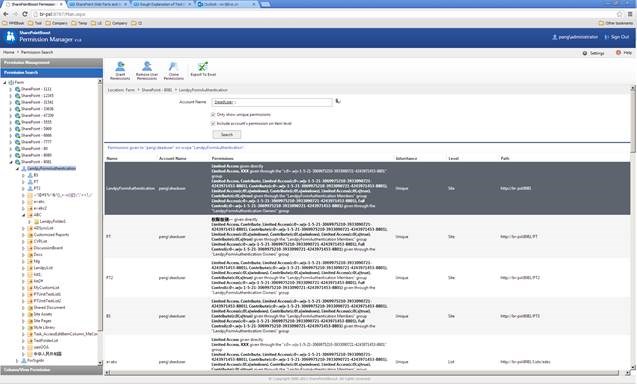Collapse the ABC list node
Viewport: 637px width, 384px height.
pyautogui.click(x=24, y=215)
